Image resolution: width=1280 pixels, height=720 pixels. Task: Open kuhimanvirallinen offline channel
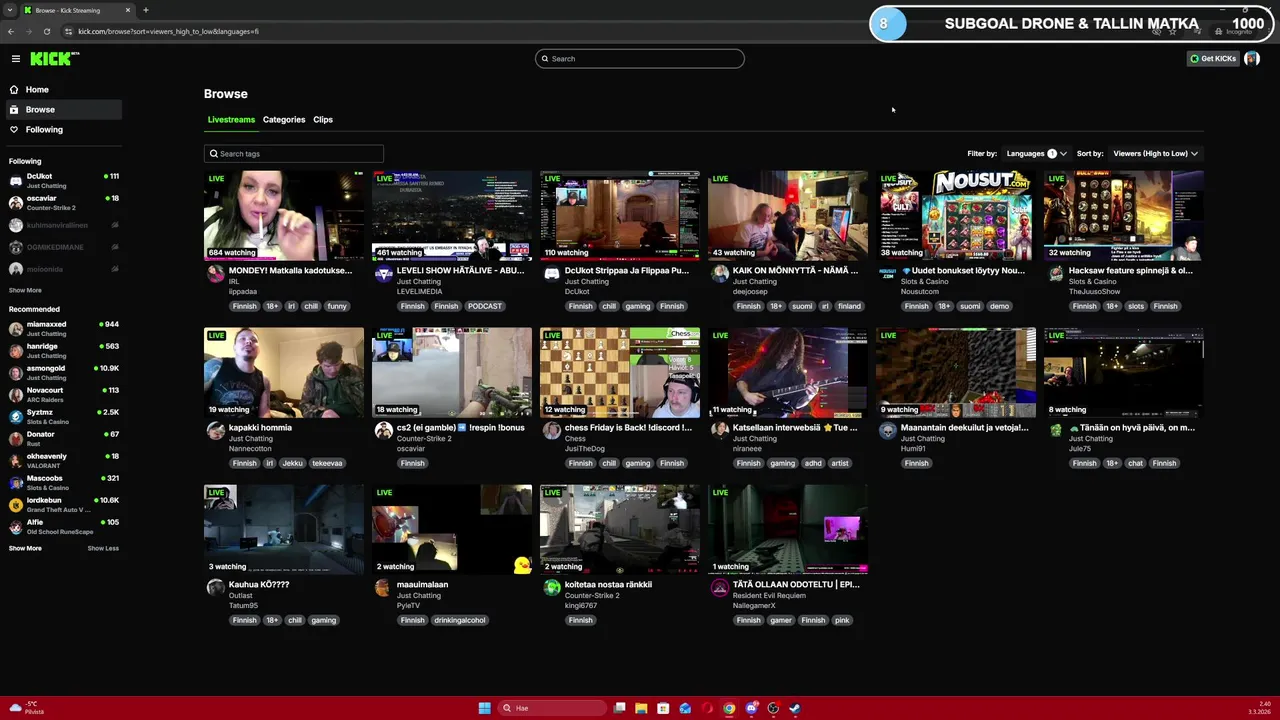coord(62,225)
